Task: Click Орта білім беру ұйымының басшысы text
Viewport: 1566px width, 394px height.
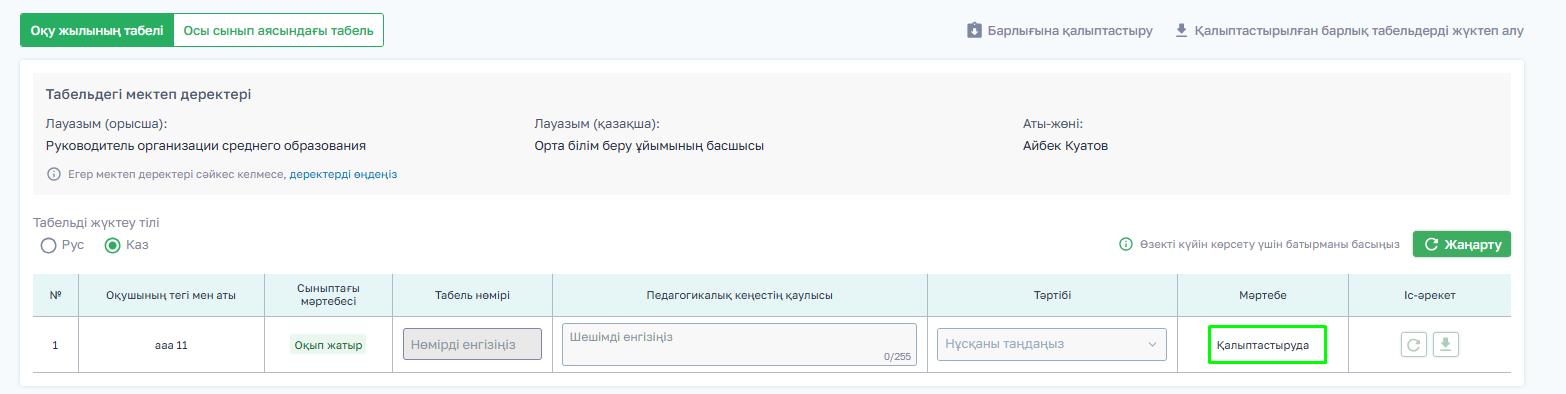Action: point(649,146)
